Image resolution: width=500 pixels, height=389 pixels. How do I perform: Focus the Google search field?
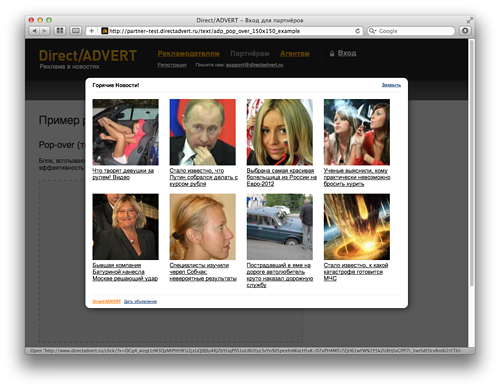[411, 31]
